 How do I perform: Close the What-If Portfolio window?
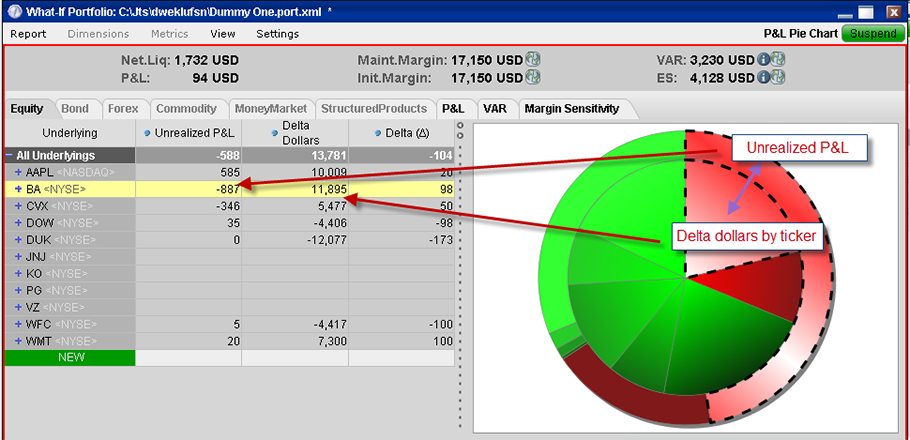[893, 12]
